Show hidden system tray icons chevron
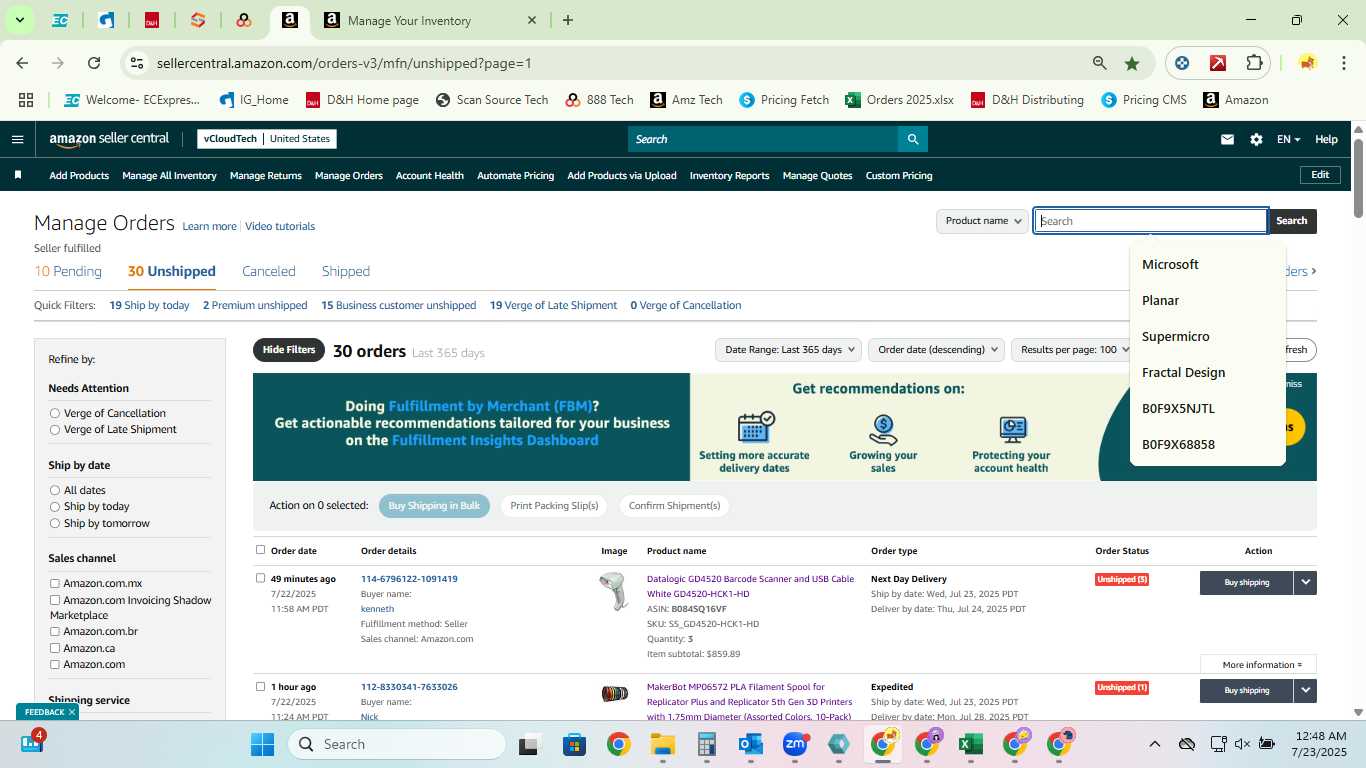Screen dimensions: 1366x768 point(1154,744)
